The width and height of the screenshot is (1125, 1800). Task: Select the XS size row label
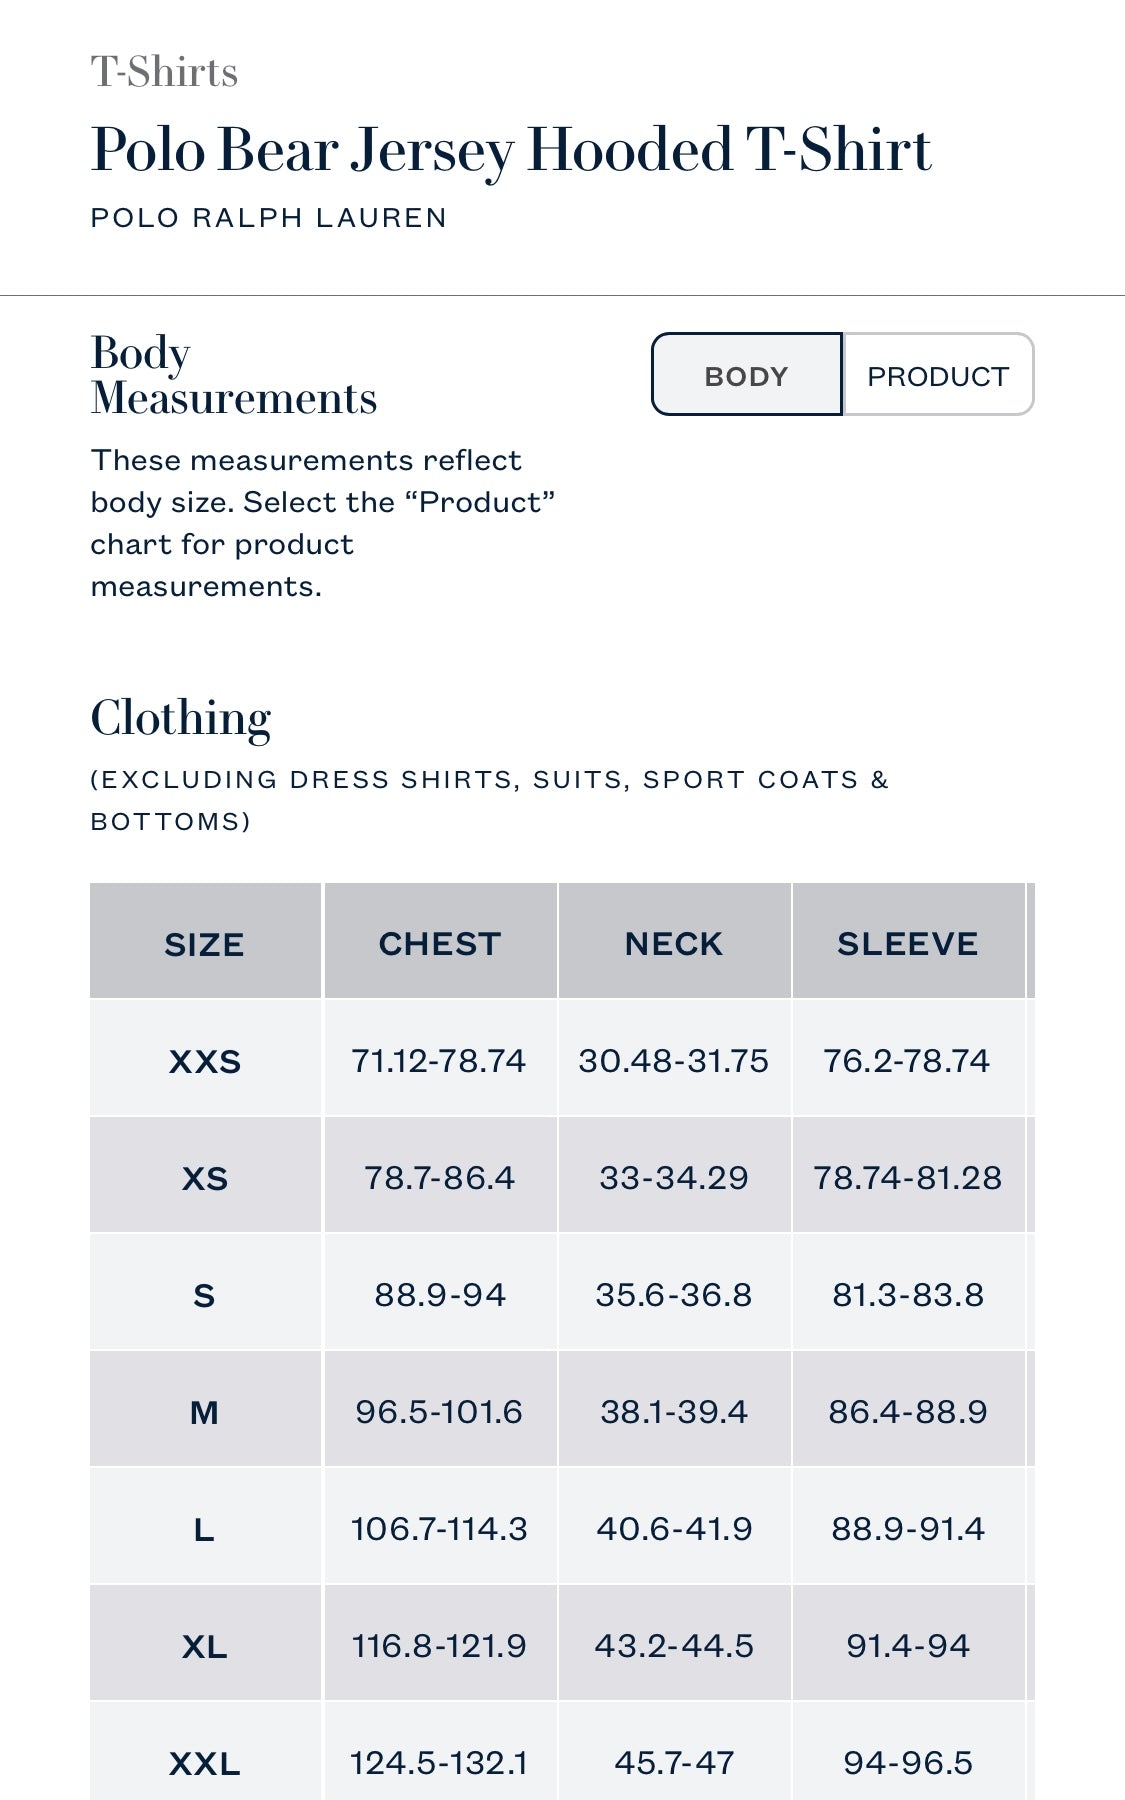[x=205, y=1178]
